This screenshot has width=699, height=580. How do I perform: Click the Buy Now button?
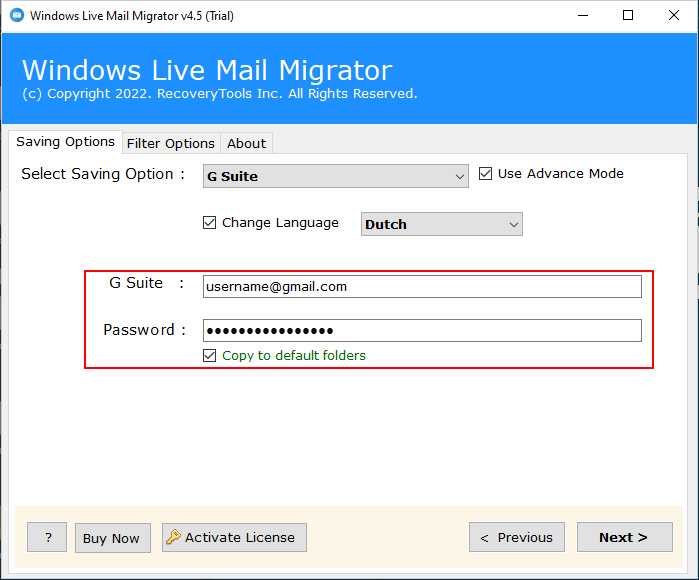point(112,538)
